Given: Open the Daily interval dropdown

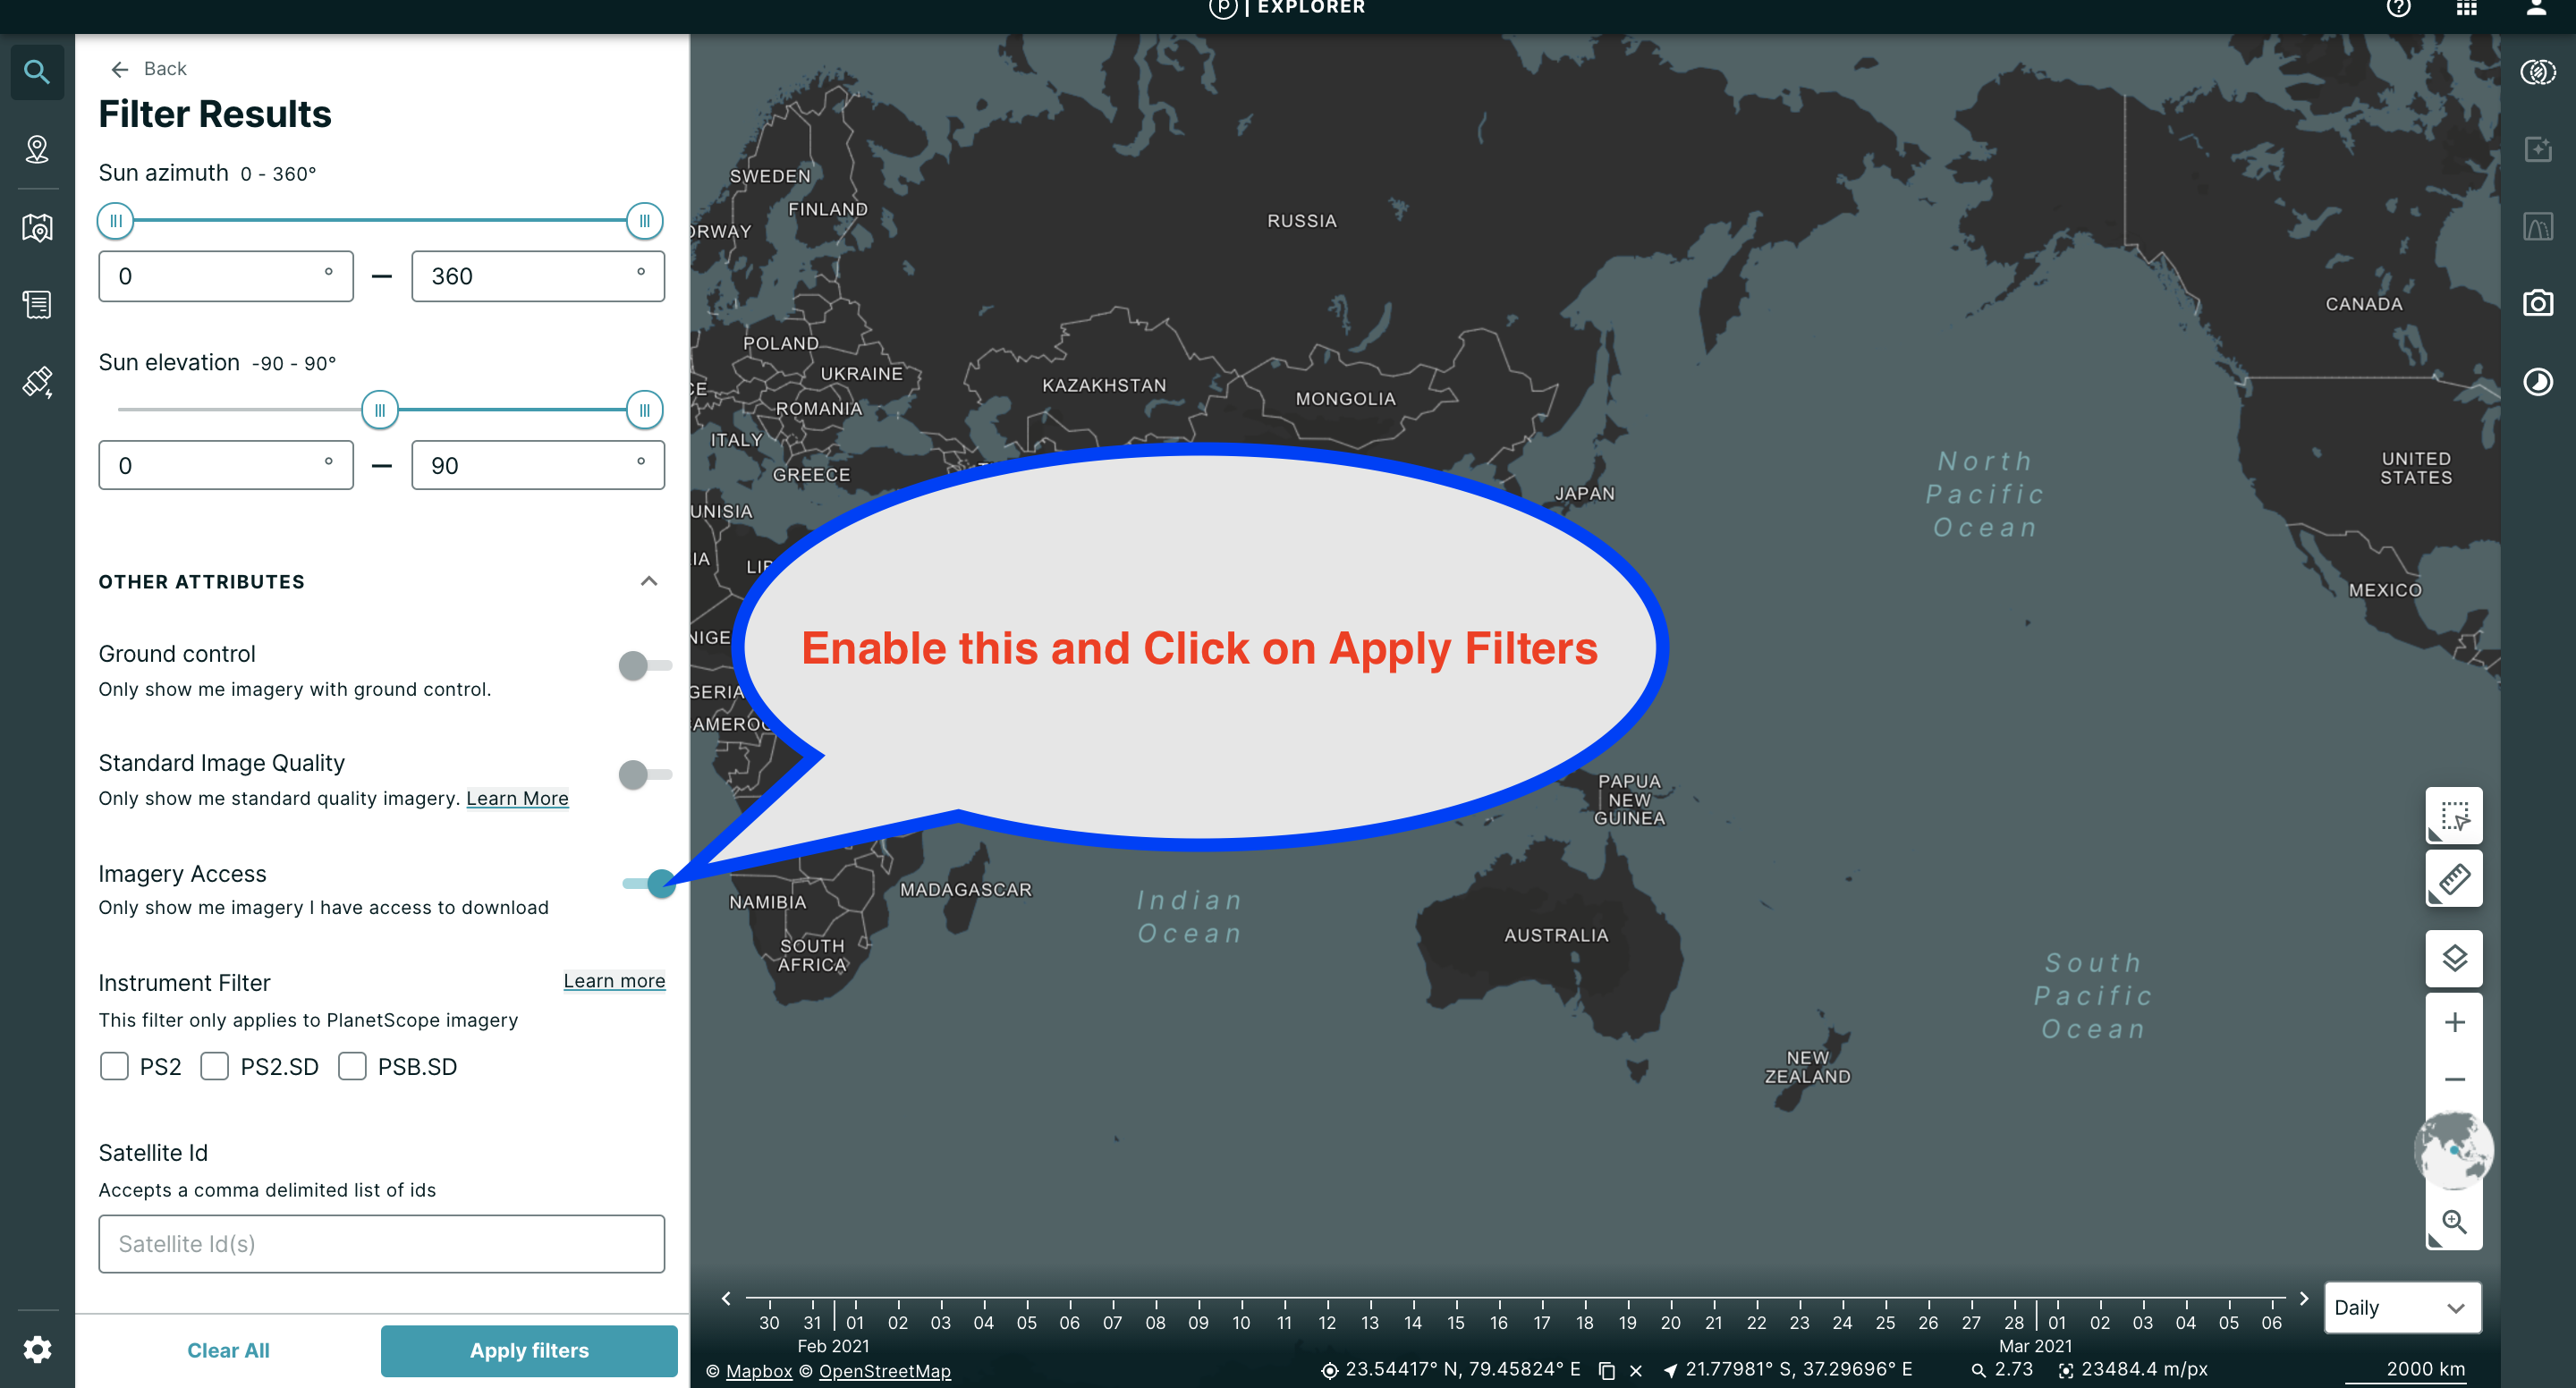Looking at the screenshot, I should (2402, 1307).
